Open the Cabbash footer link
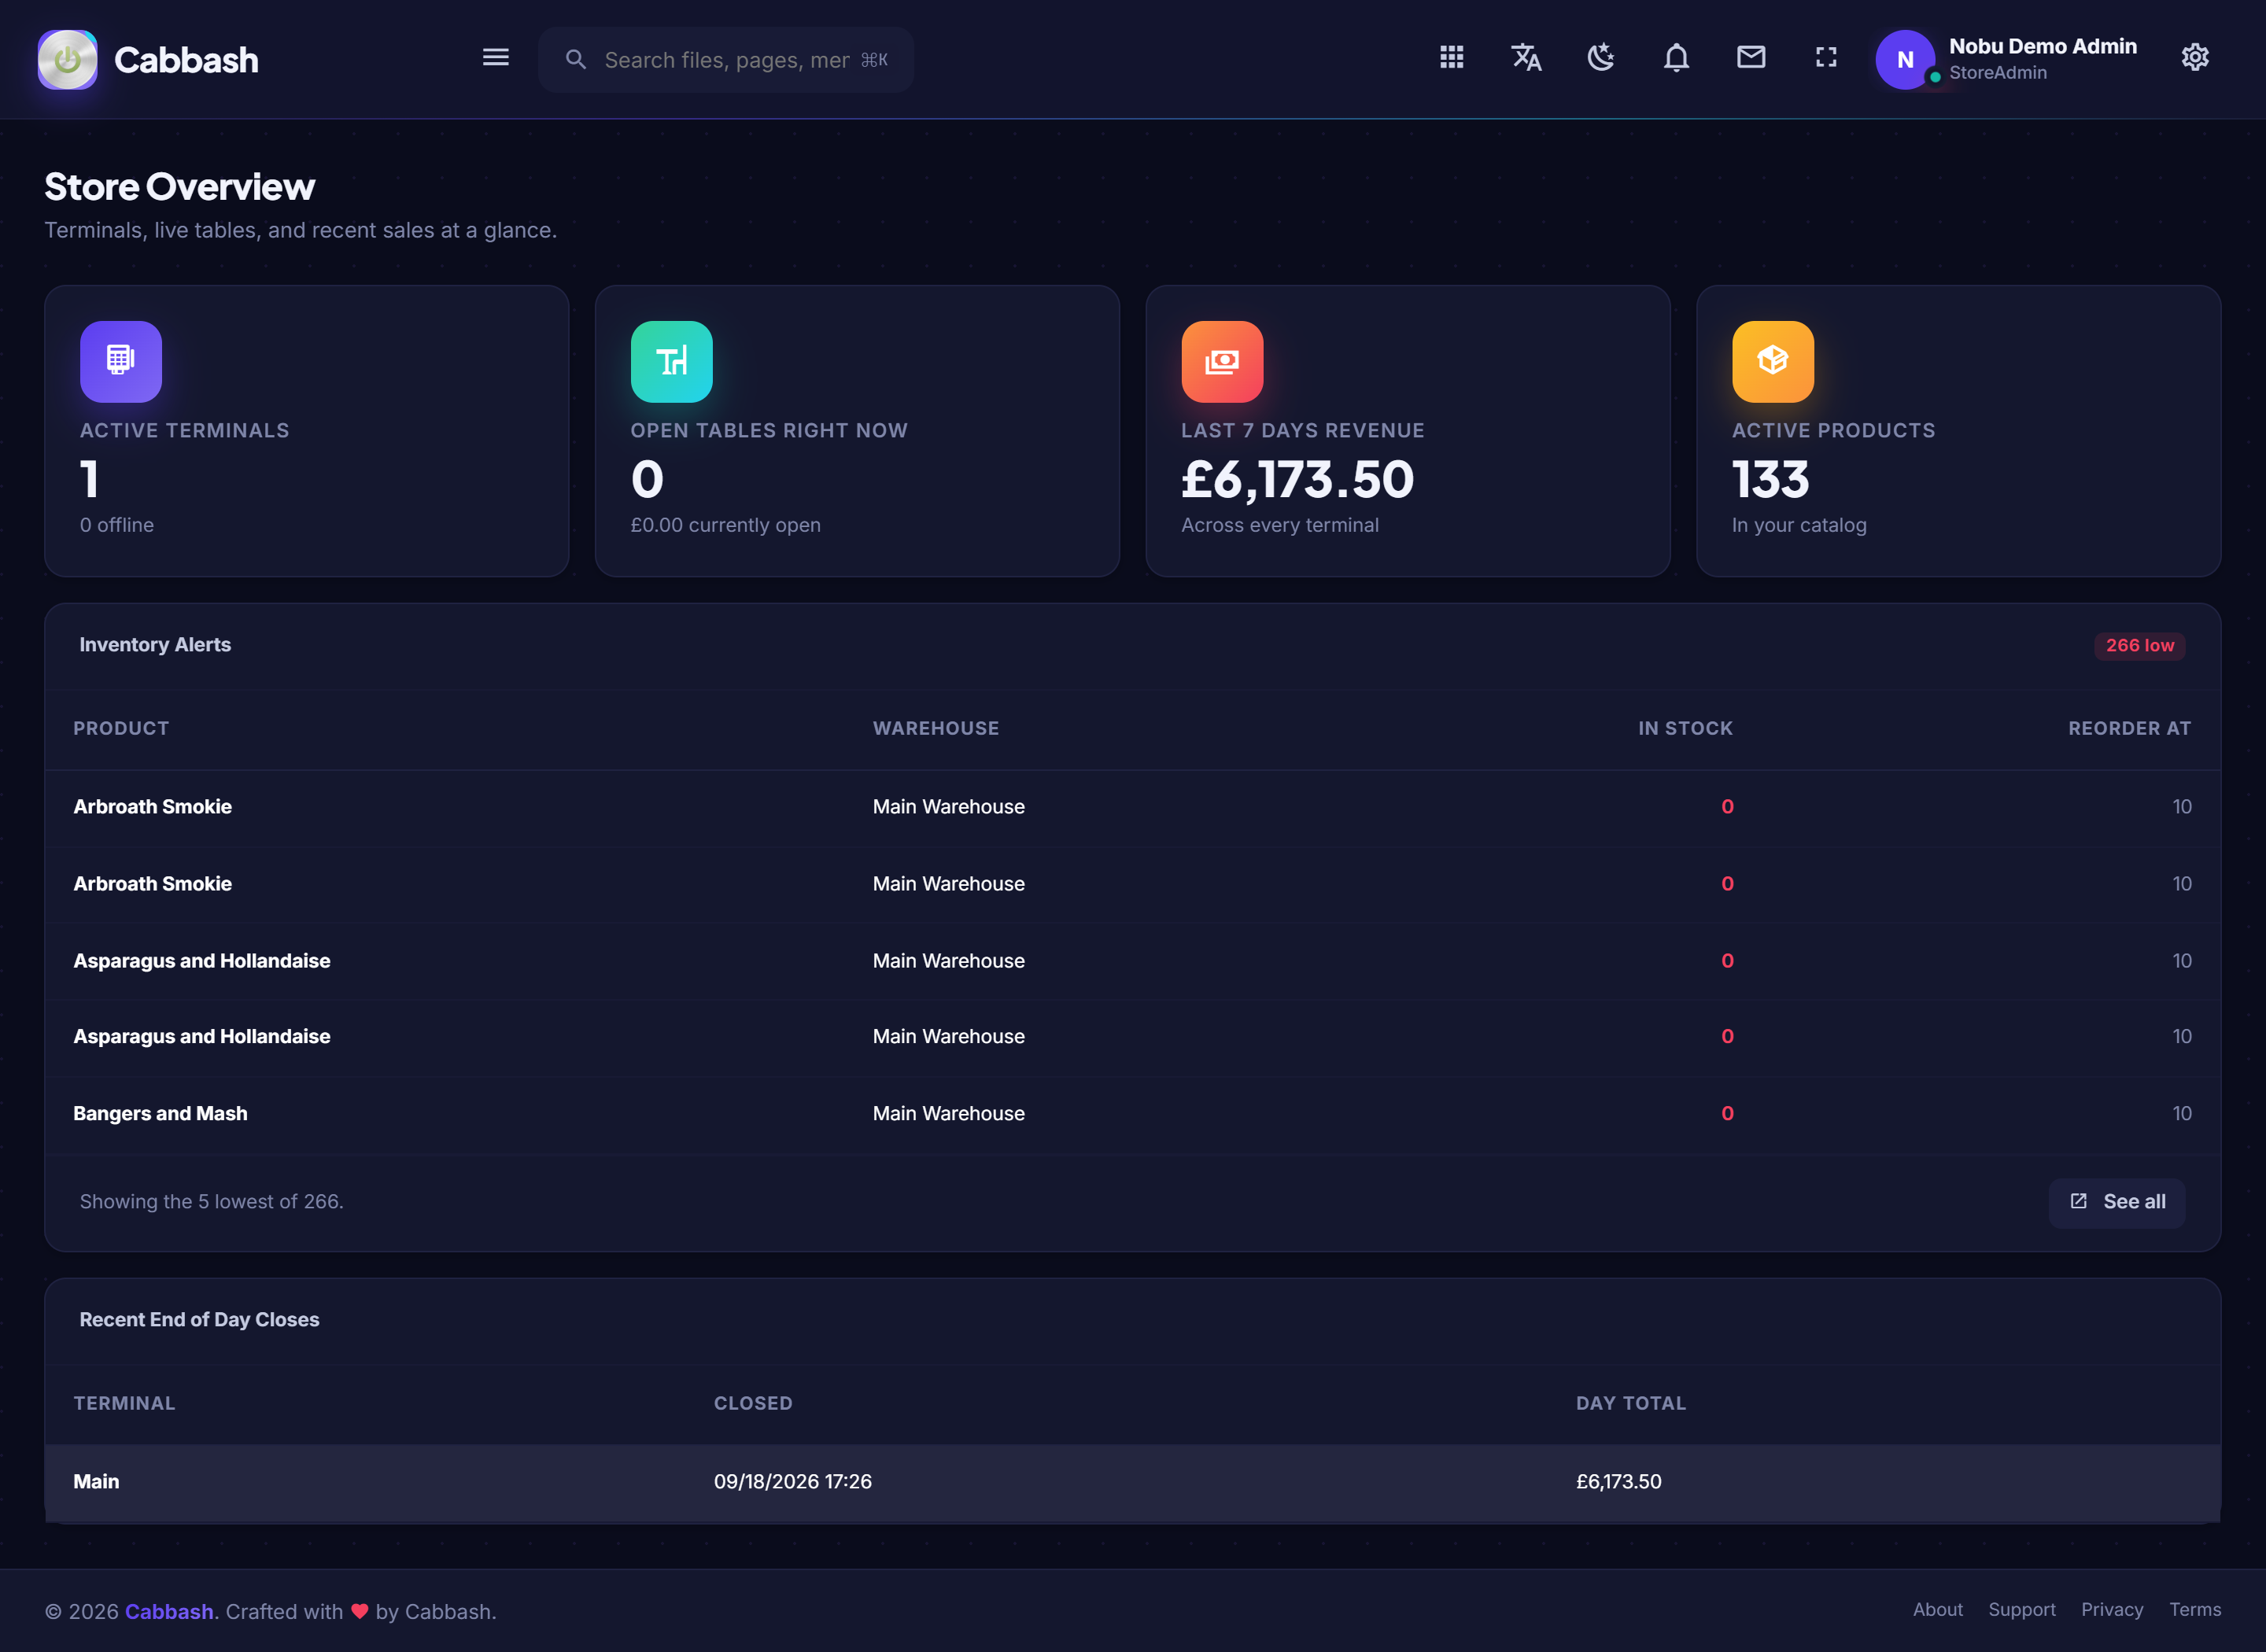Viewport: 2266px width, 1652px height. click(169, 1611)
